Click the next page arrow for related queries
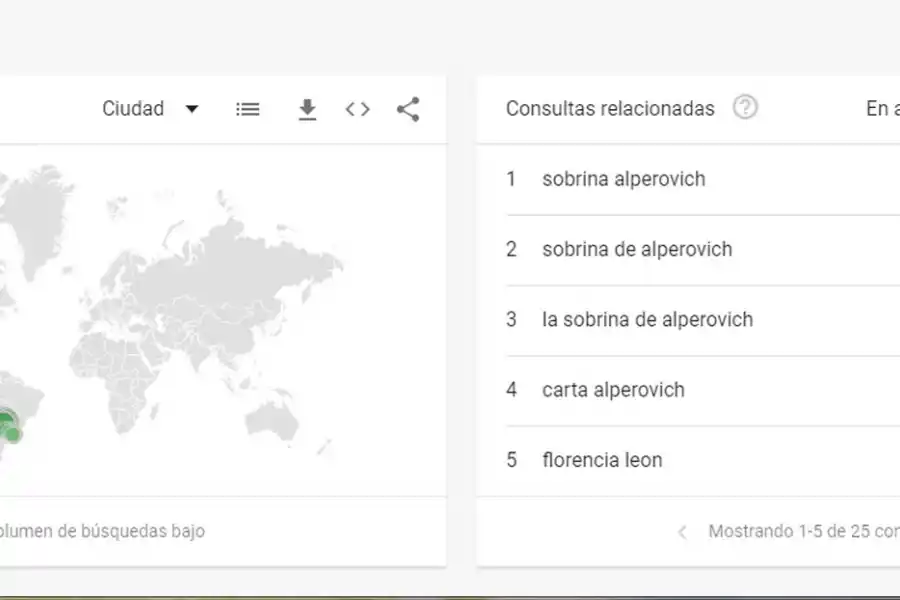The image size is (900, 600). [x=897, y=530]
